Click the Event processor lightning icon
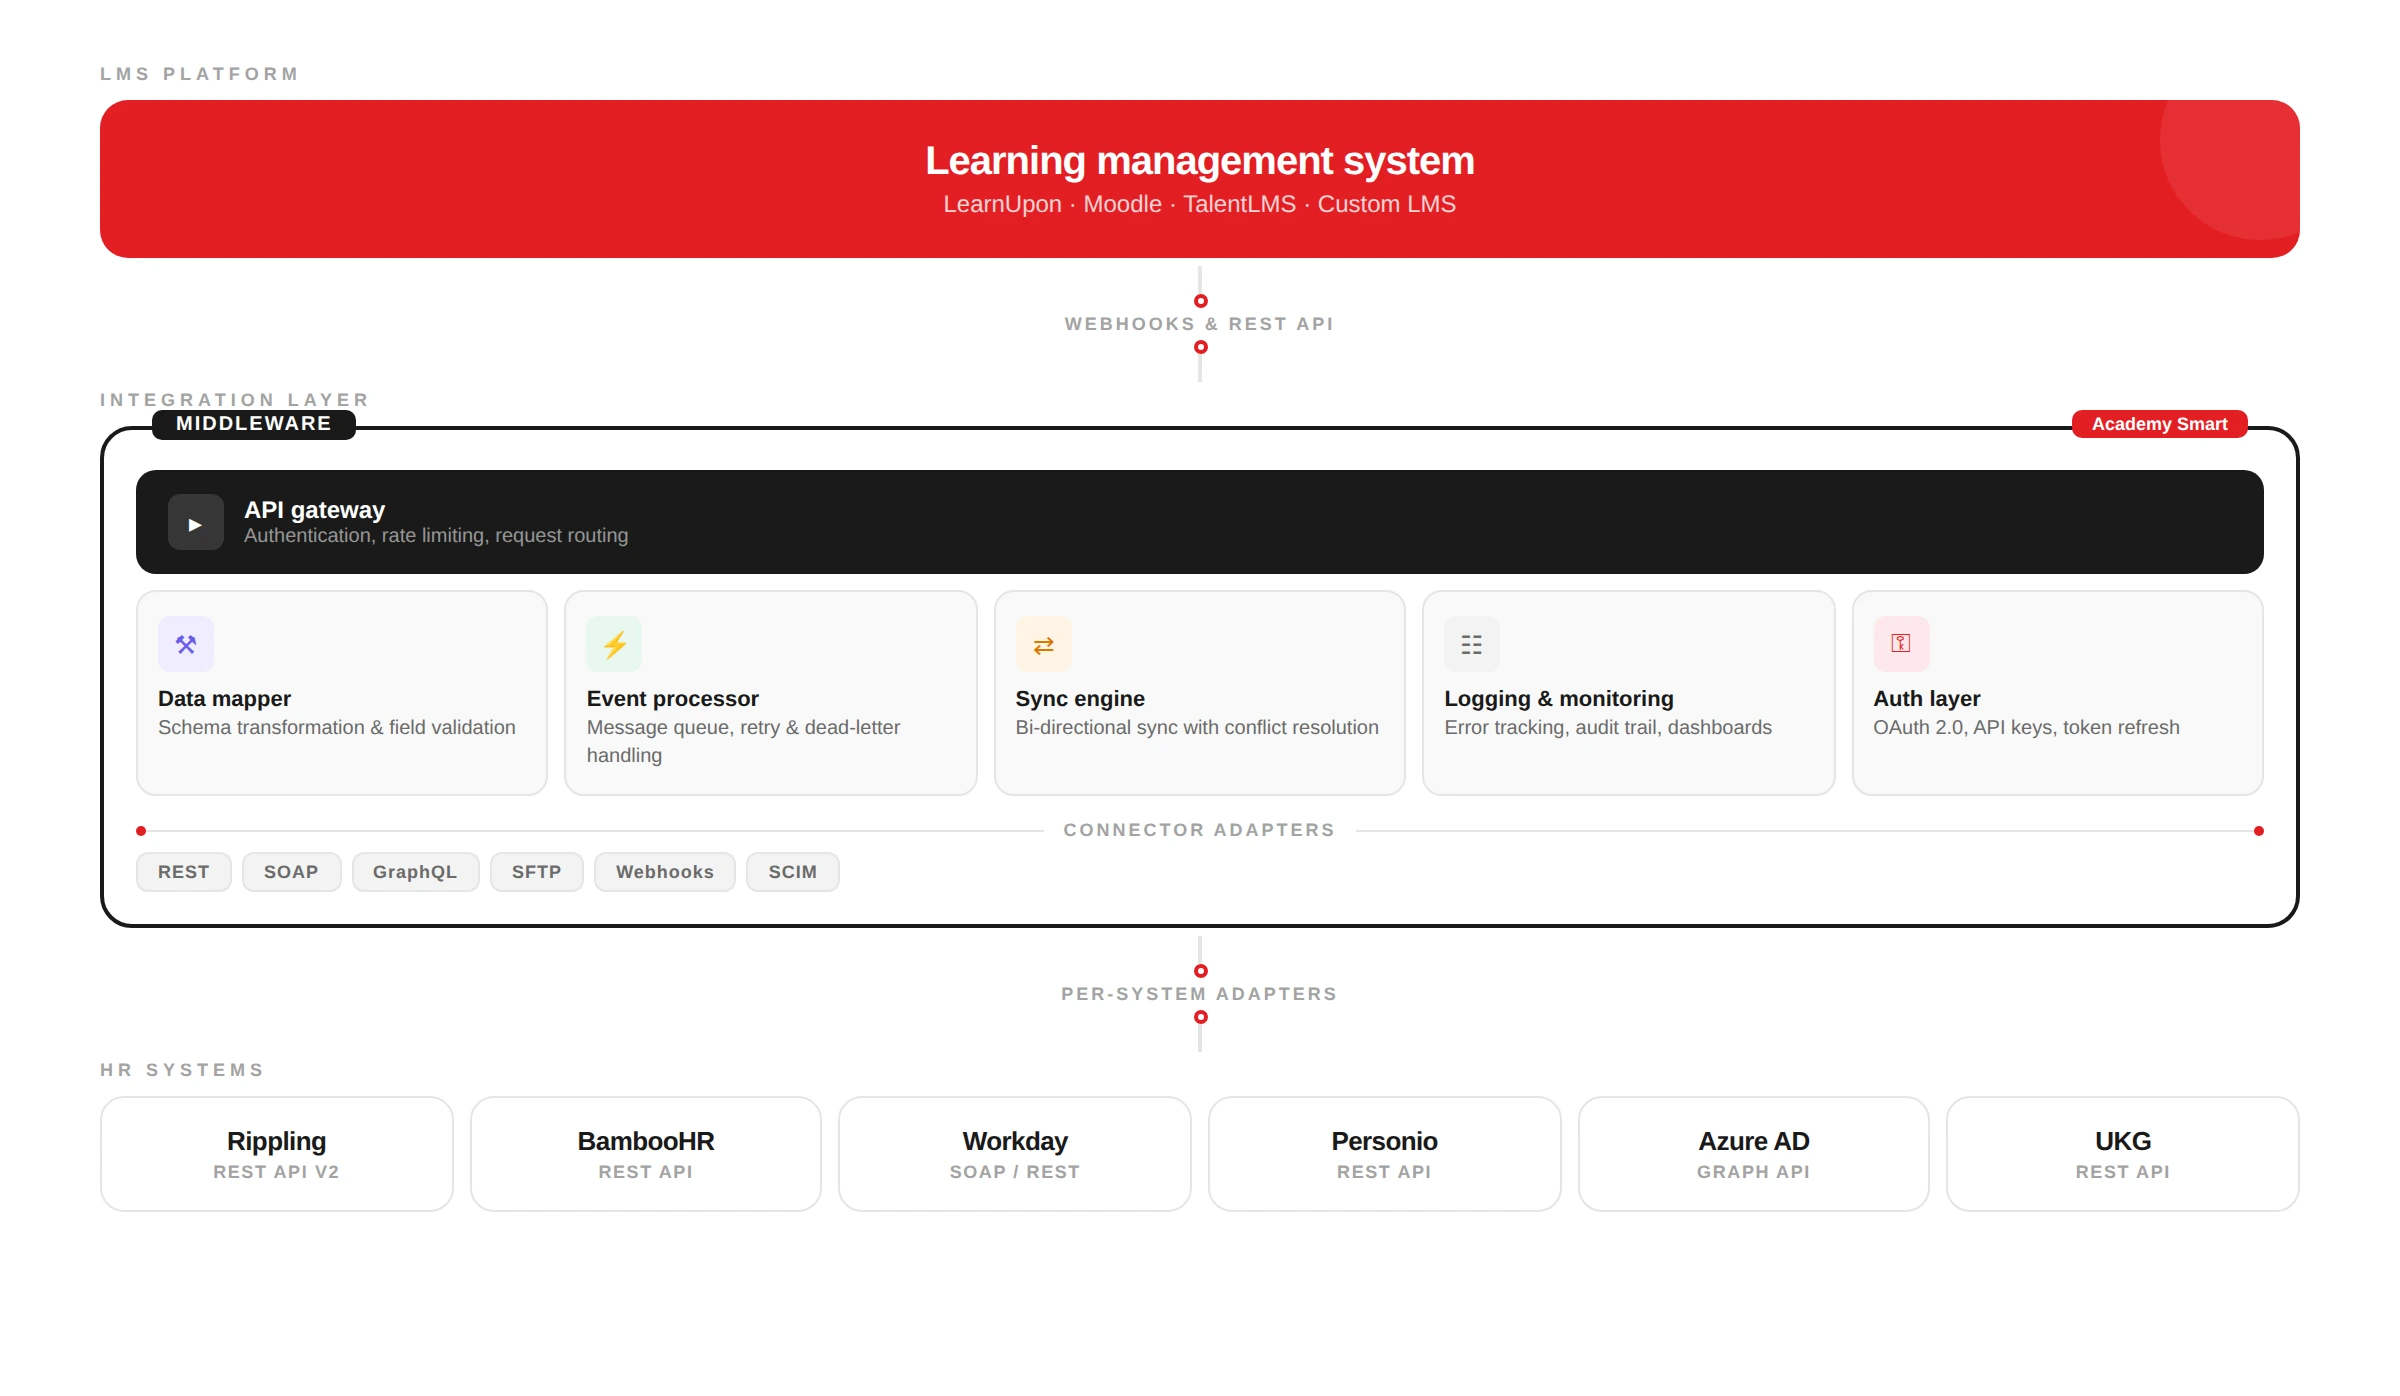Image resolution: width=2400 pixels, height=1396 pixels. click(x=614, y=644)
